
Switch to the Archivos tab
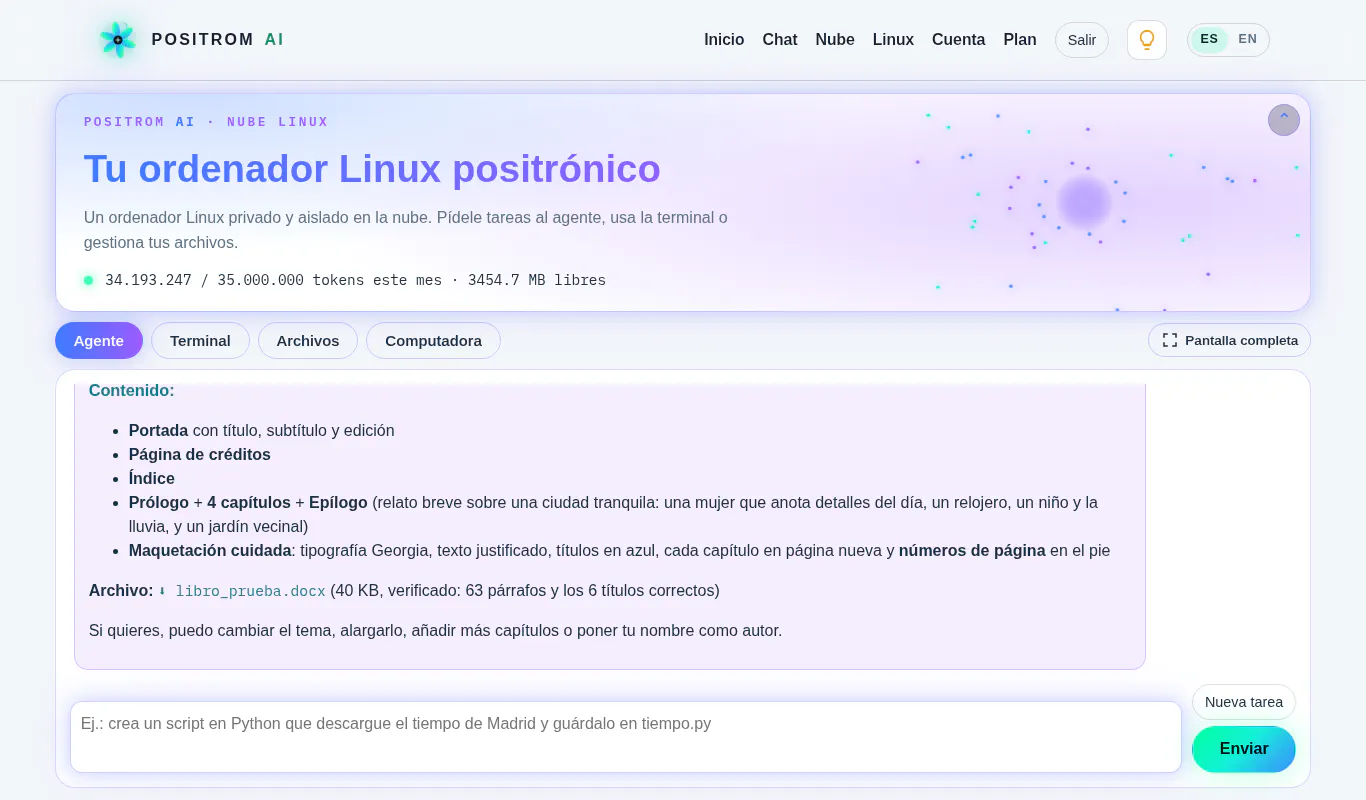pos(308,341)
